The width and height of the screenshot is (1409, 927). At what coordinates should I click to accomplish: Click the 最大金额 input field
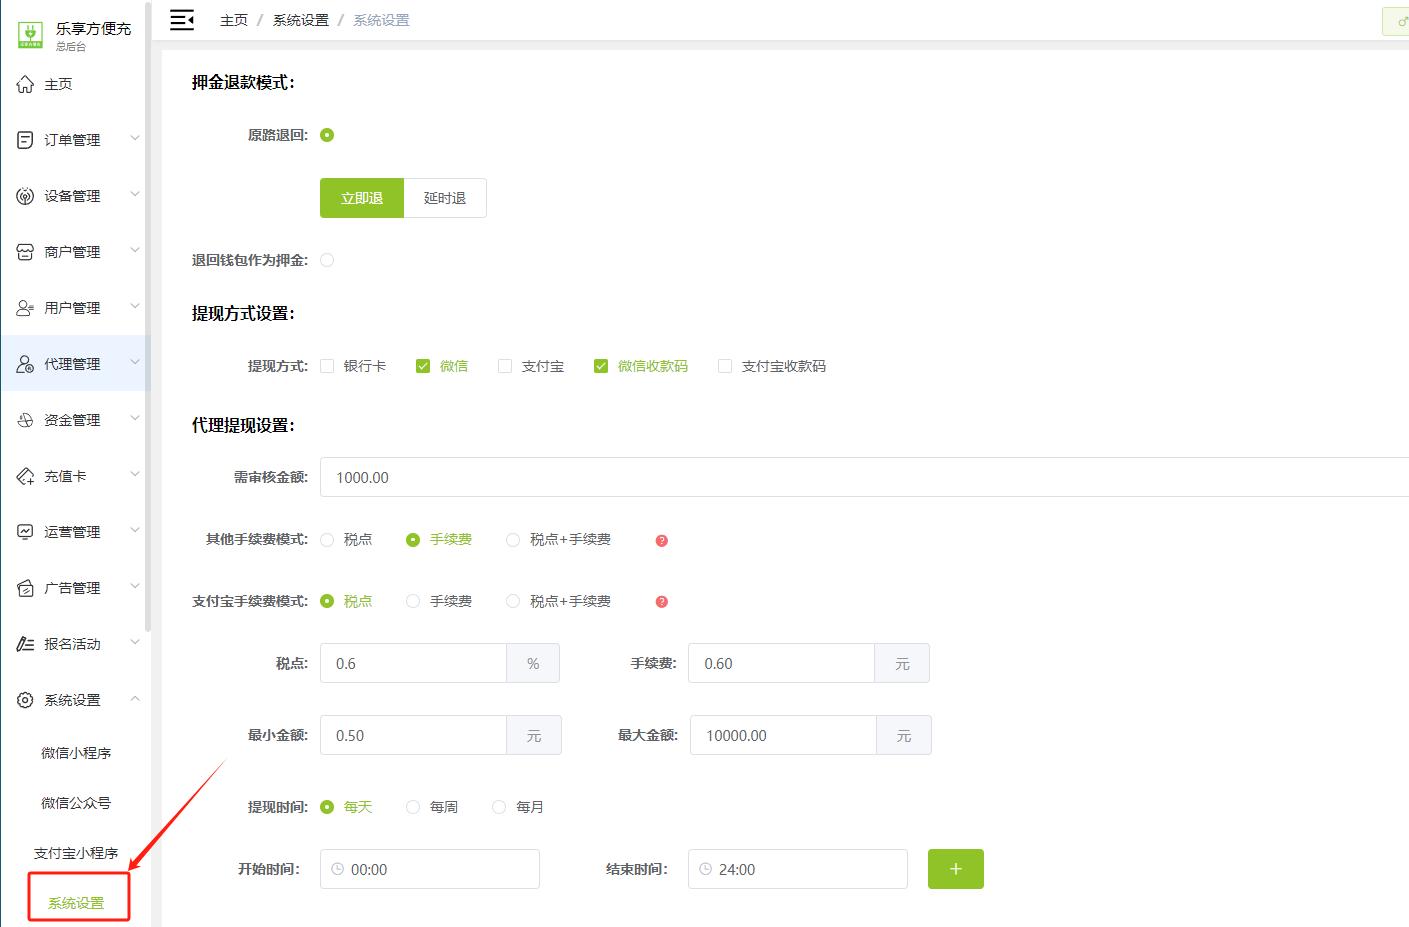tap(783, 735)
